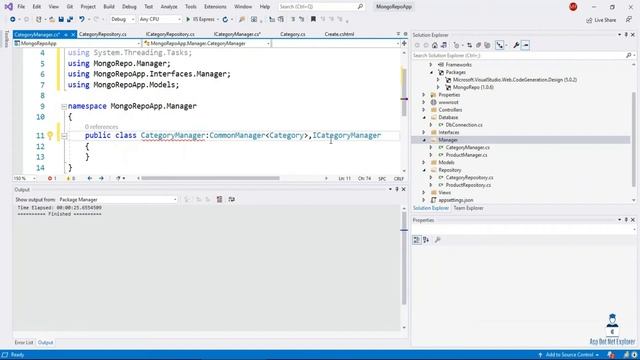Click the Preview Selected Items icon in Solution Explorer

pyautogui.click(x=525, y=45)
